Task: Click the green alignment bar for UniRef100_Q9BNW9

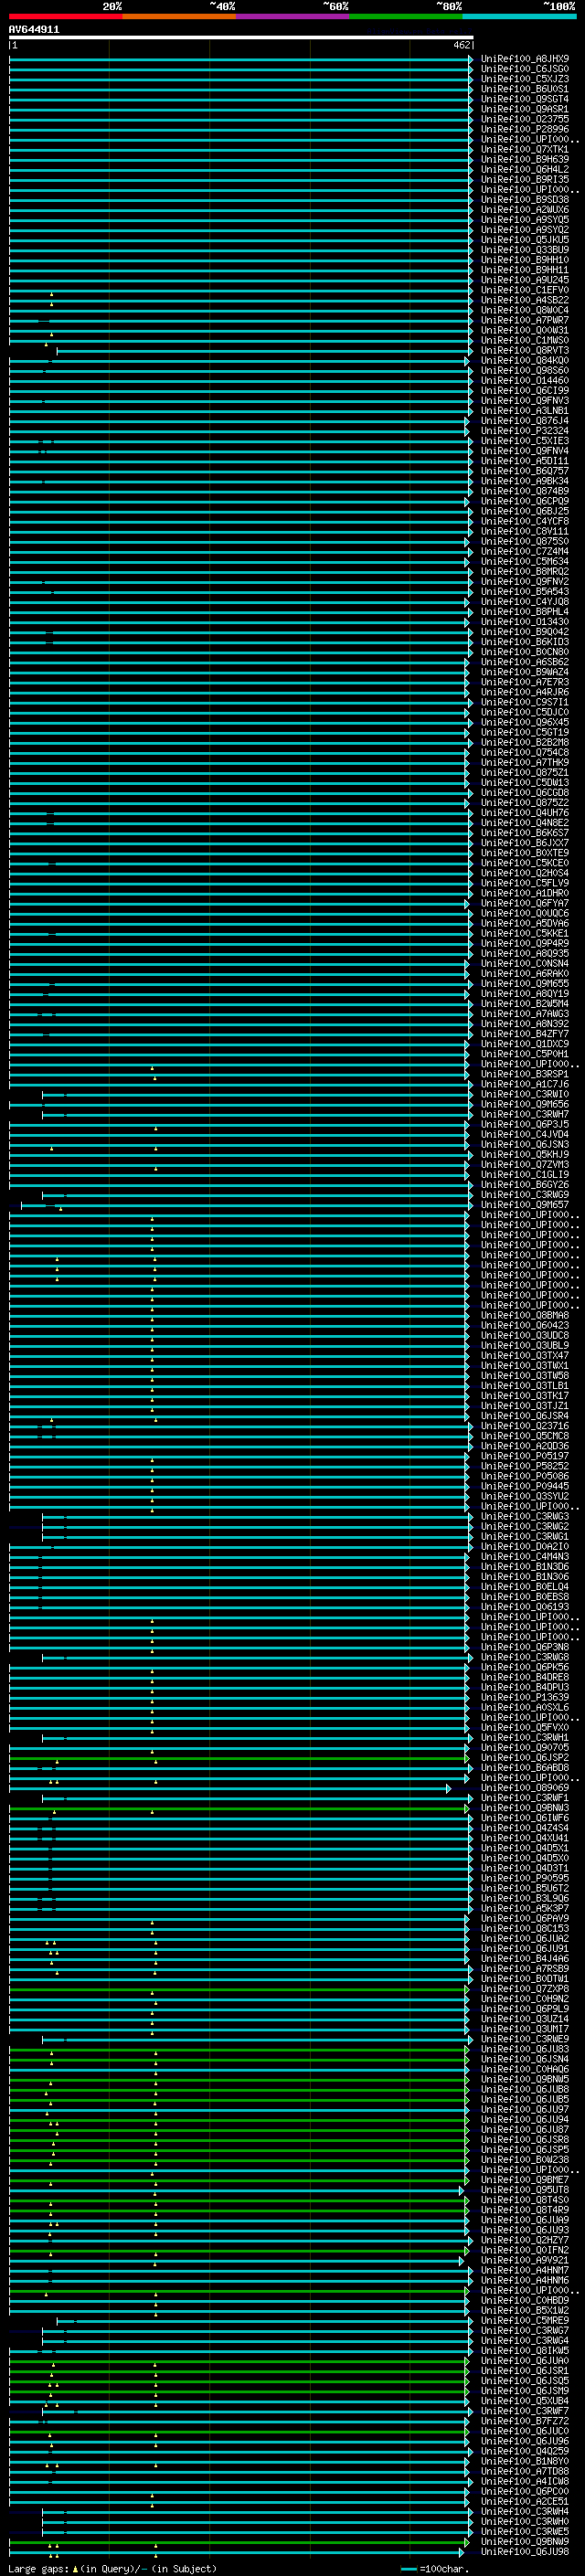Action: pyautogui.click(x=238, y=2542)
